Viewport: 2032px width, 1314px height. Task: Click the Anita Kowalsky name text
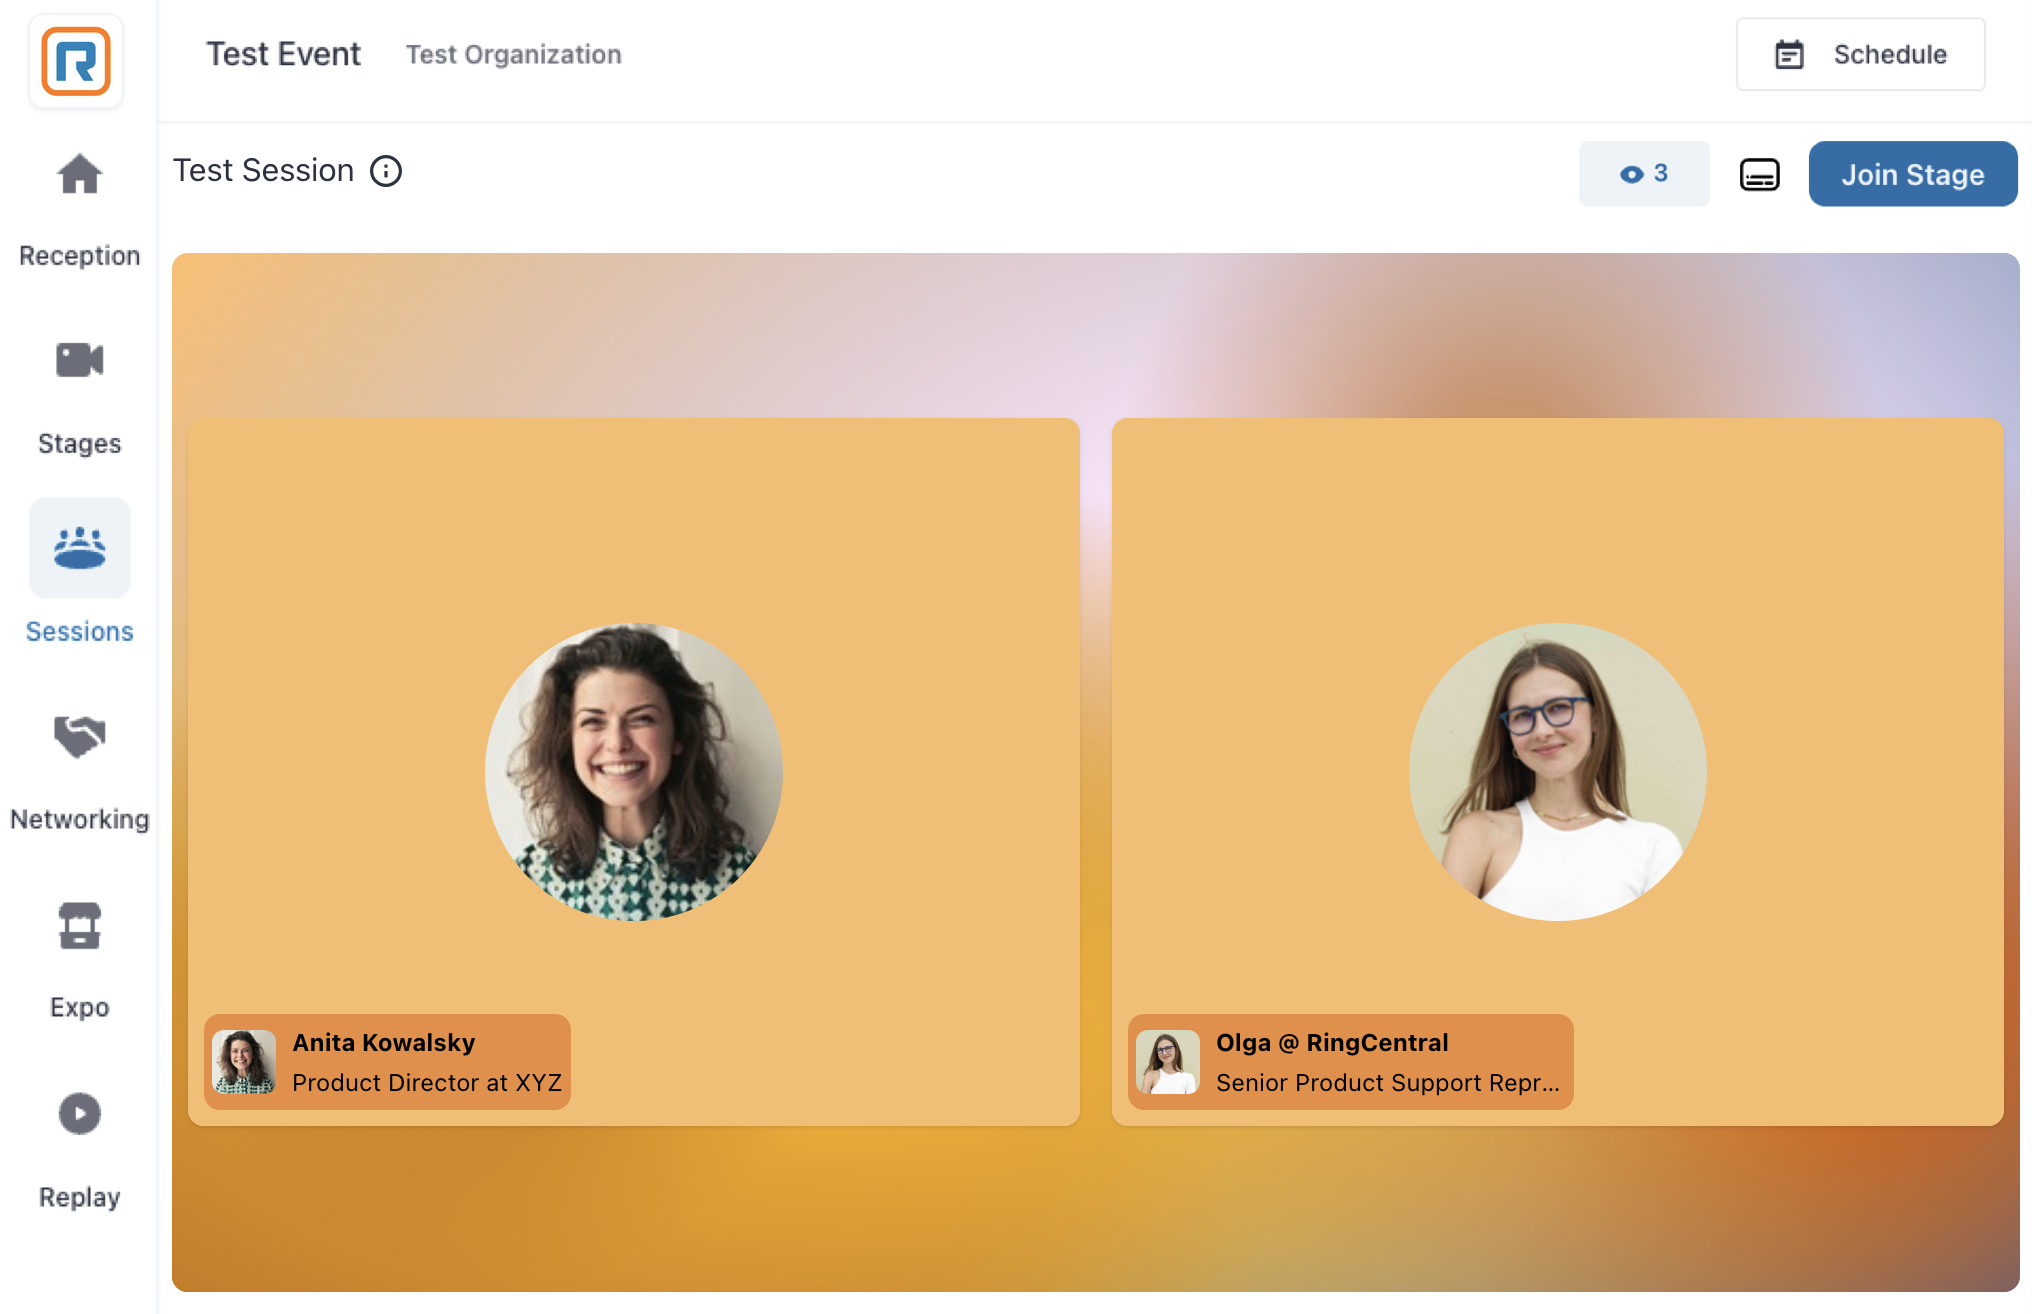pyautogui.click(x=384, y=1043)
